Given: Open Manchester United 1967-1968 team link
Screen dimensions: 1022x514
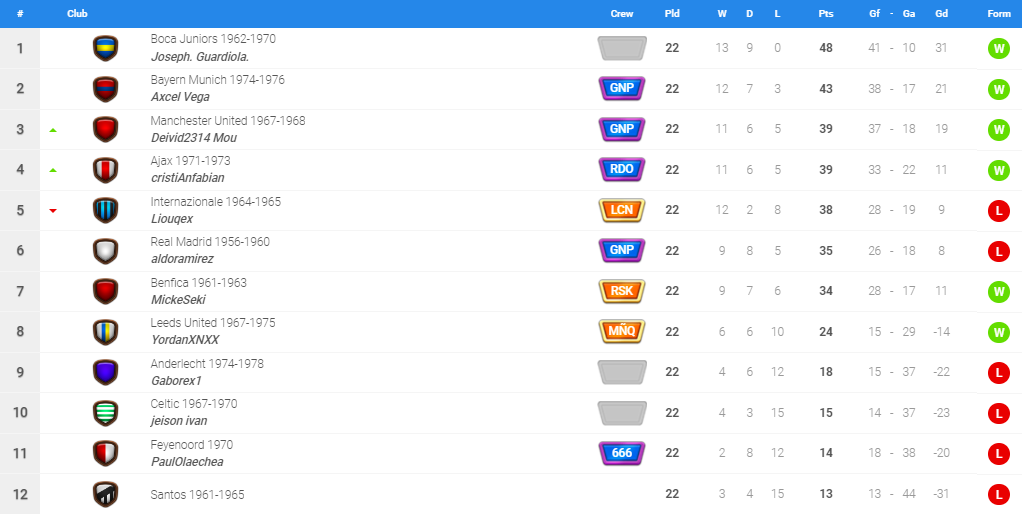Looking at the screenshot, I should coord(228,121).
